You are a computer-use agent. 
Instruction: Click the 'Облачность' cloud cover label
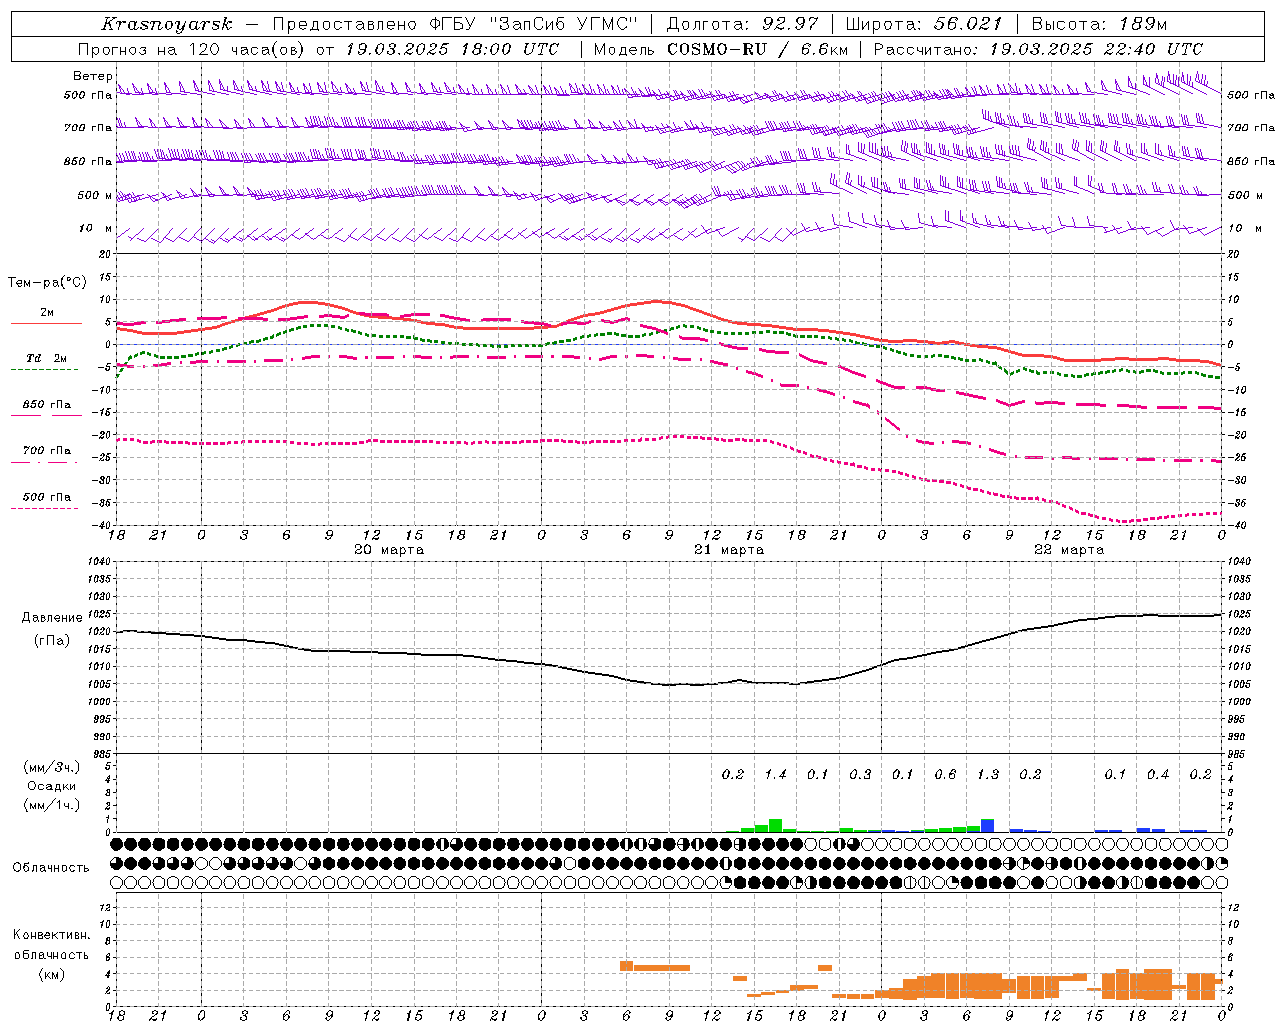[51, 868]
